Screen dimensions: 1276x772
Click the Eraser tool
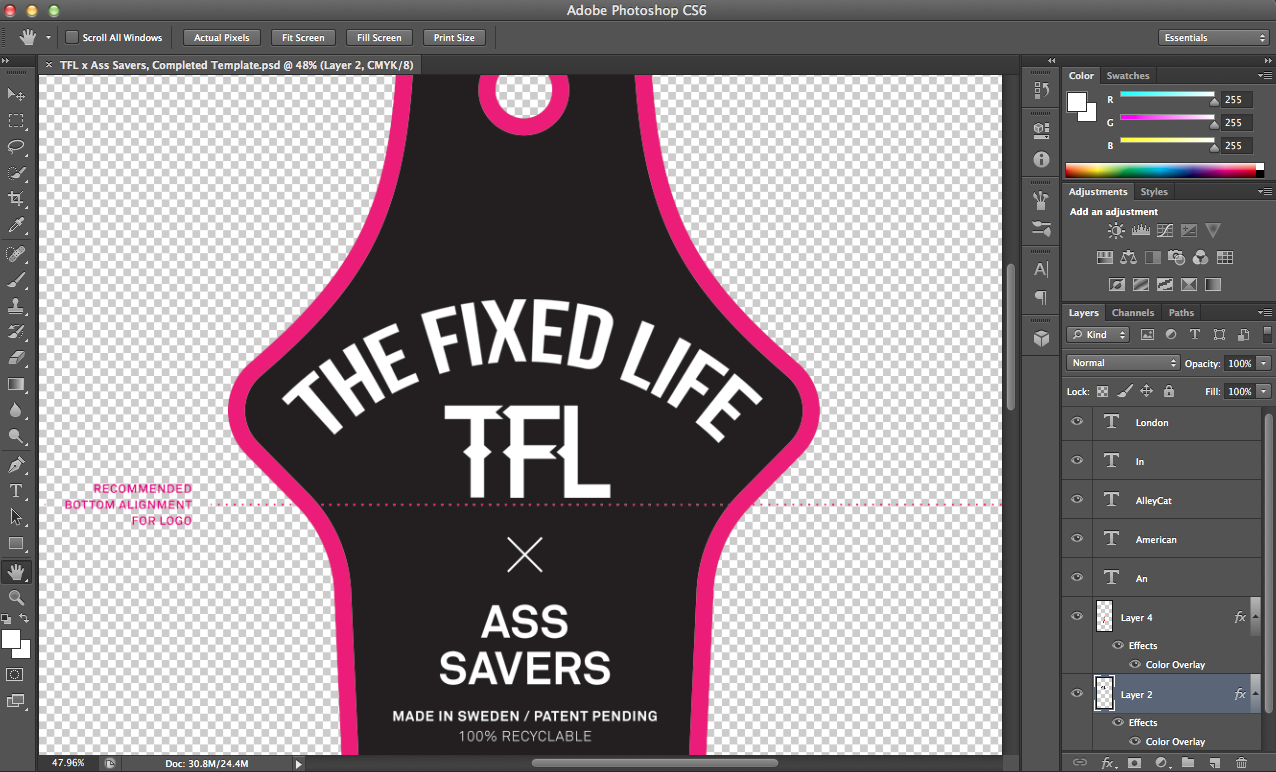tap(16, 357)
